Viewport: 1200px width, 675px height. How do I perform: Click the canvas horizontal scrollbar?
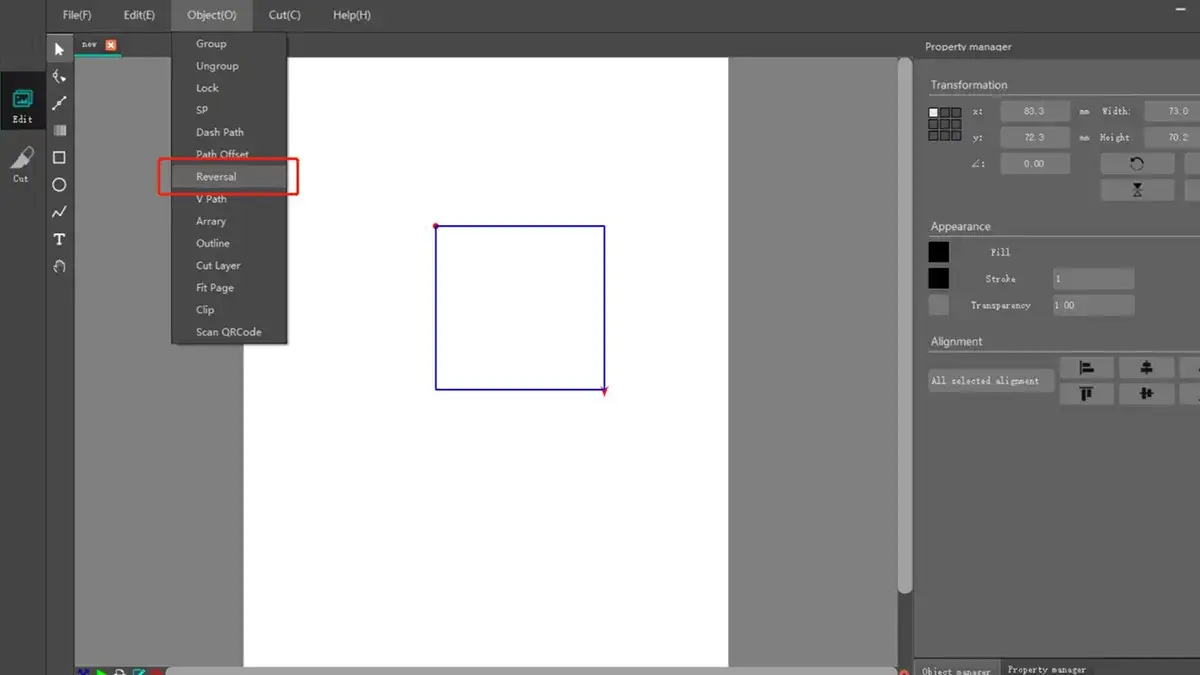pos(530,671)
